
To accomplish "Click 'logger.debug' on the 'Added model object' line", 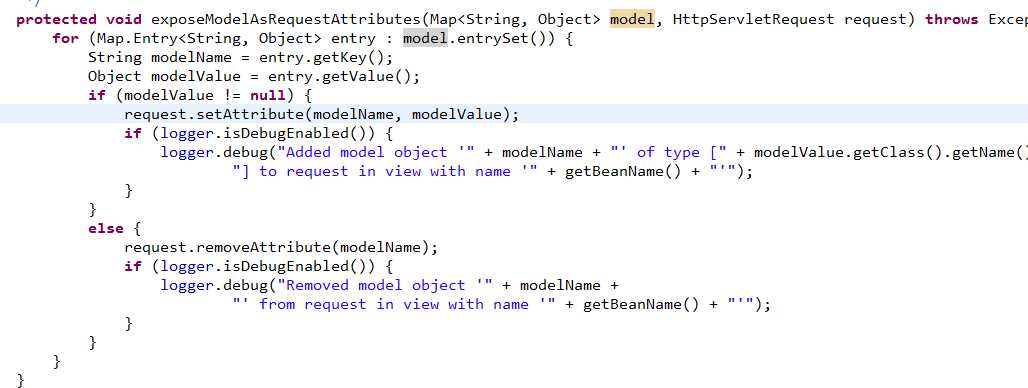I will tap(214, 153).
